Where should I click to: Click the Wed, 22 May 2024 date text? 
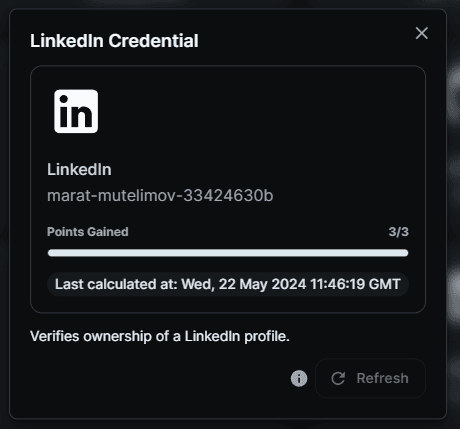[x=244, y=284]
